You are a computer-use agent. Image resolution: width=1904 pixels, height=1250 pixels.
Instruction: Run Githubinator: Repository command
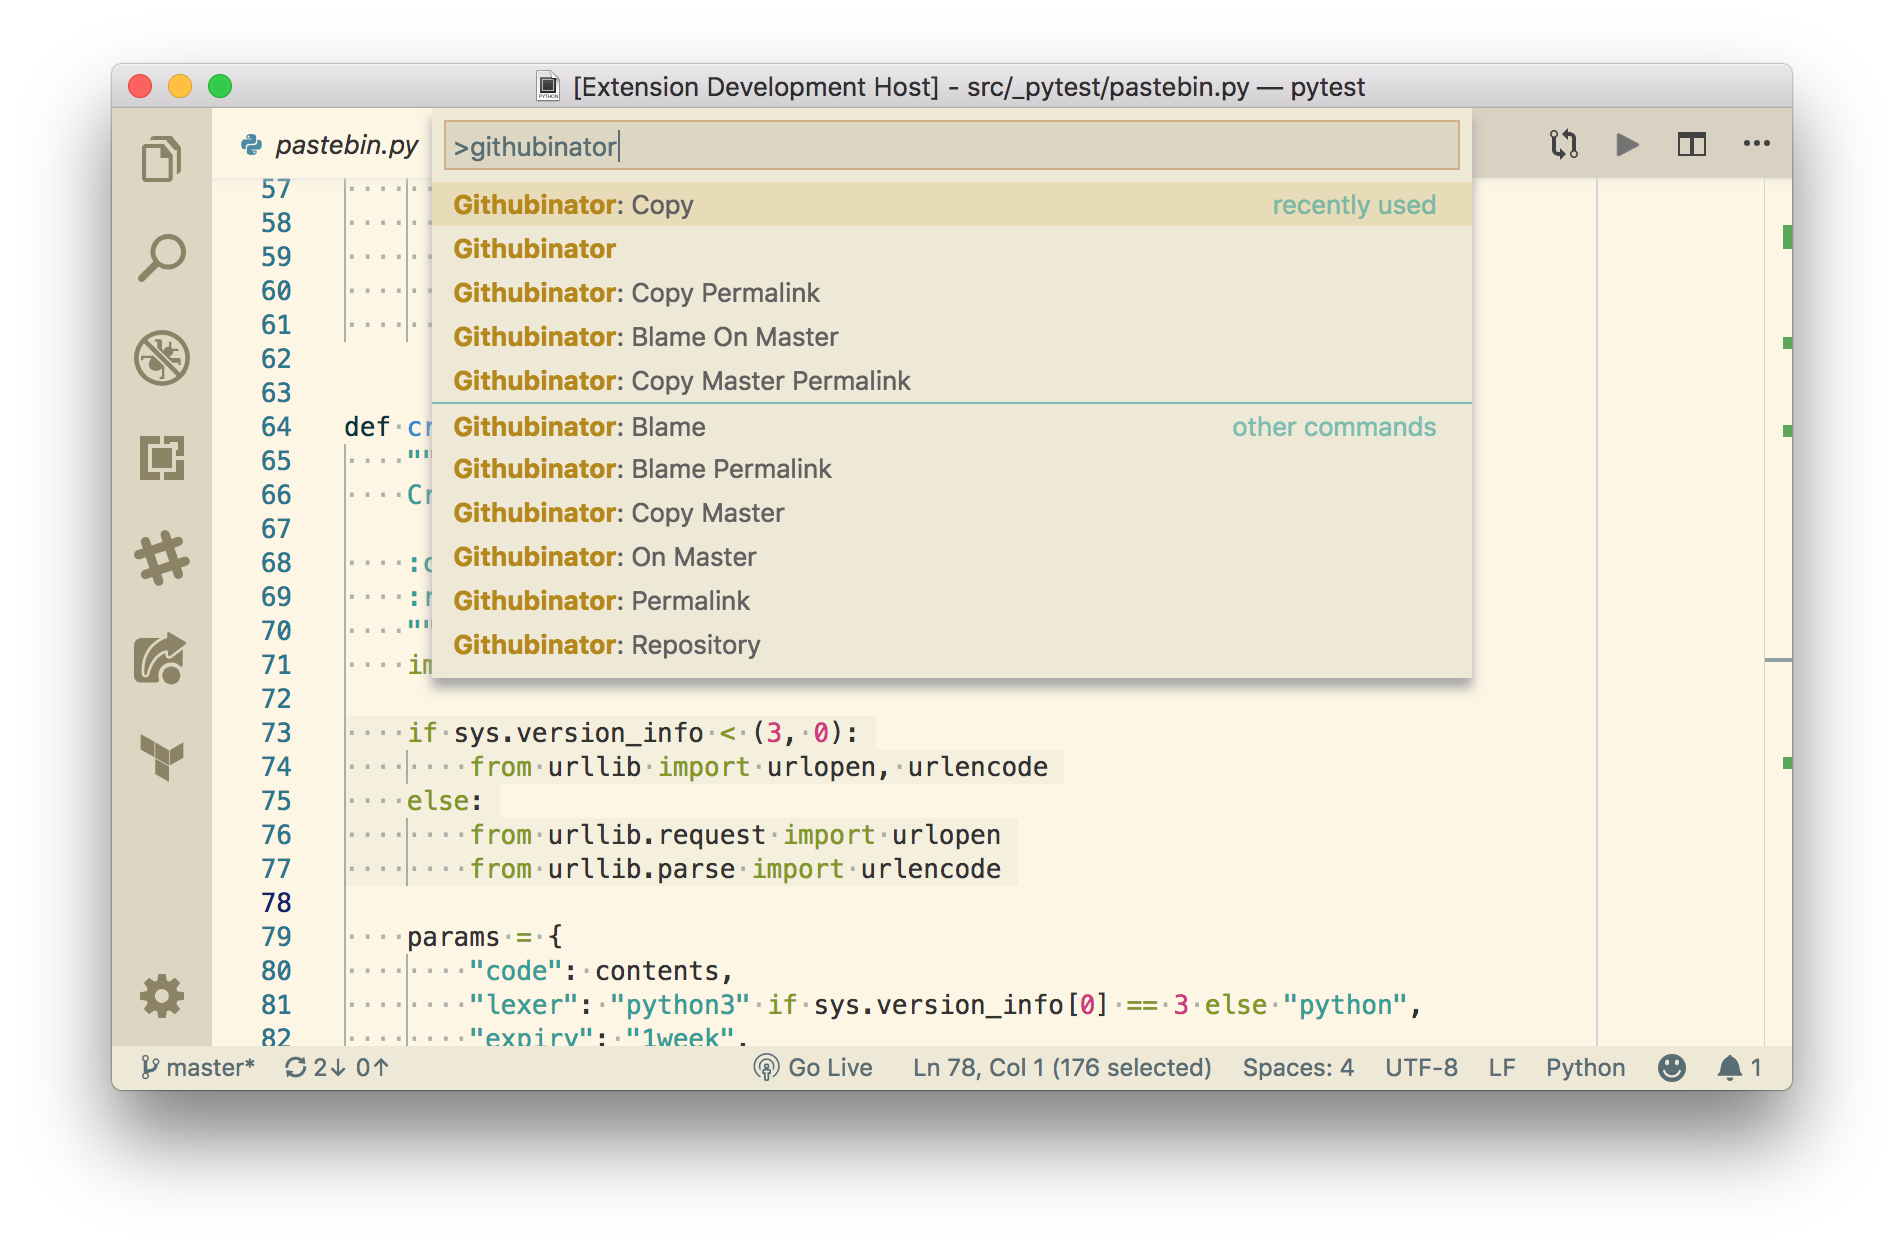pos(951,645)
